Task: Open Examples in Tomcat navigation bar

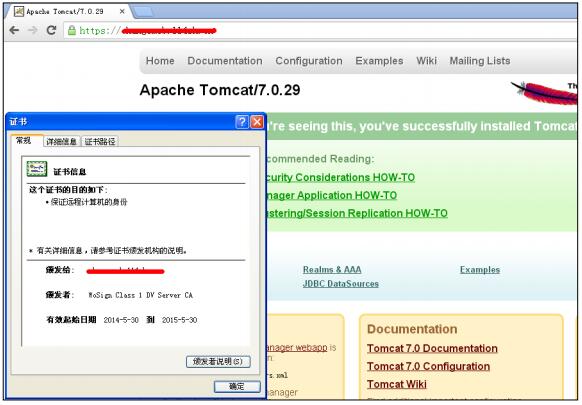Action: pyautogui.click(x=379, y=61)
